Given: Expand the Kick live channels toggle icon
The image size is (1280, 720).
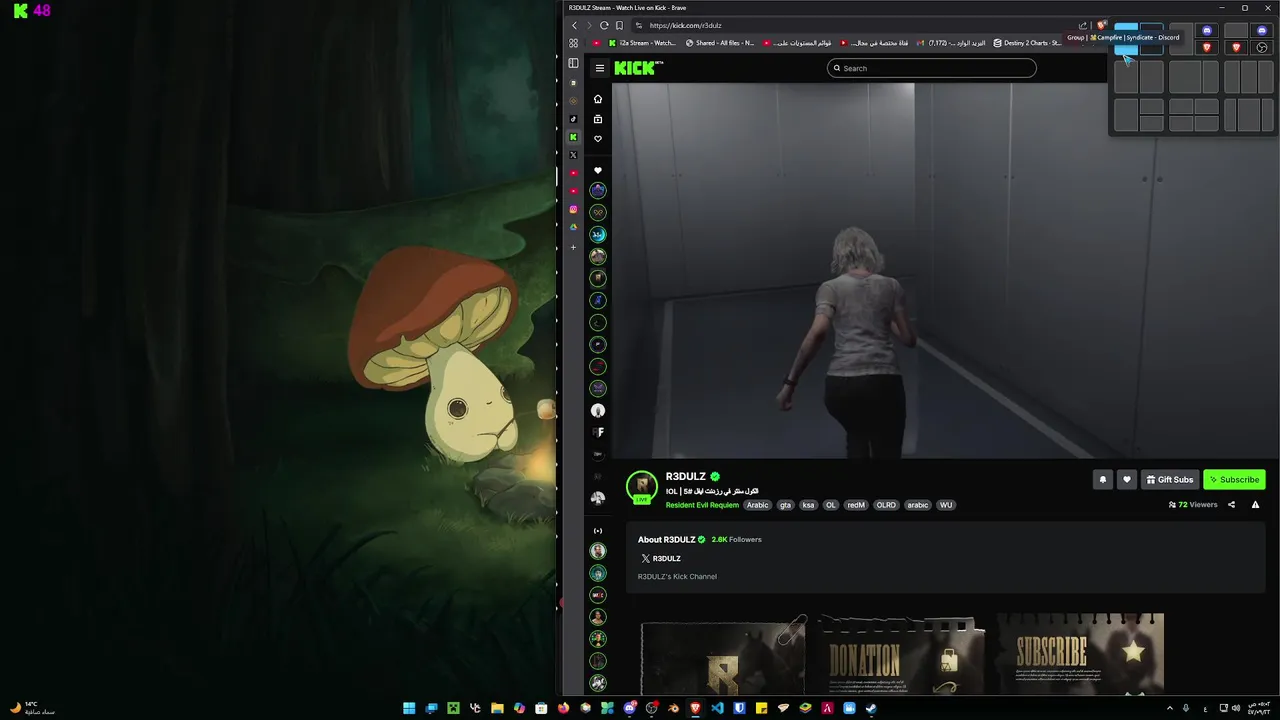Looking at the screenshot, I should coord(598,531).
